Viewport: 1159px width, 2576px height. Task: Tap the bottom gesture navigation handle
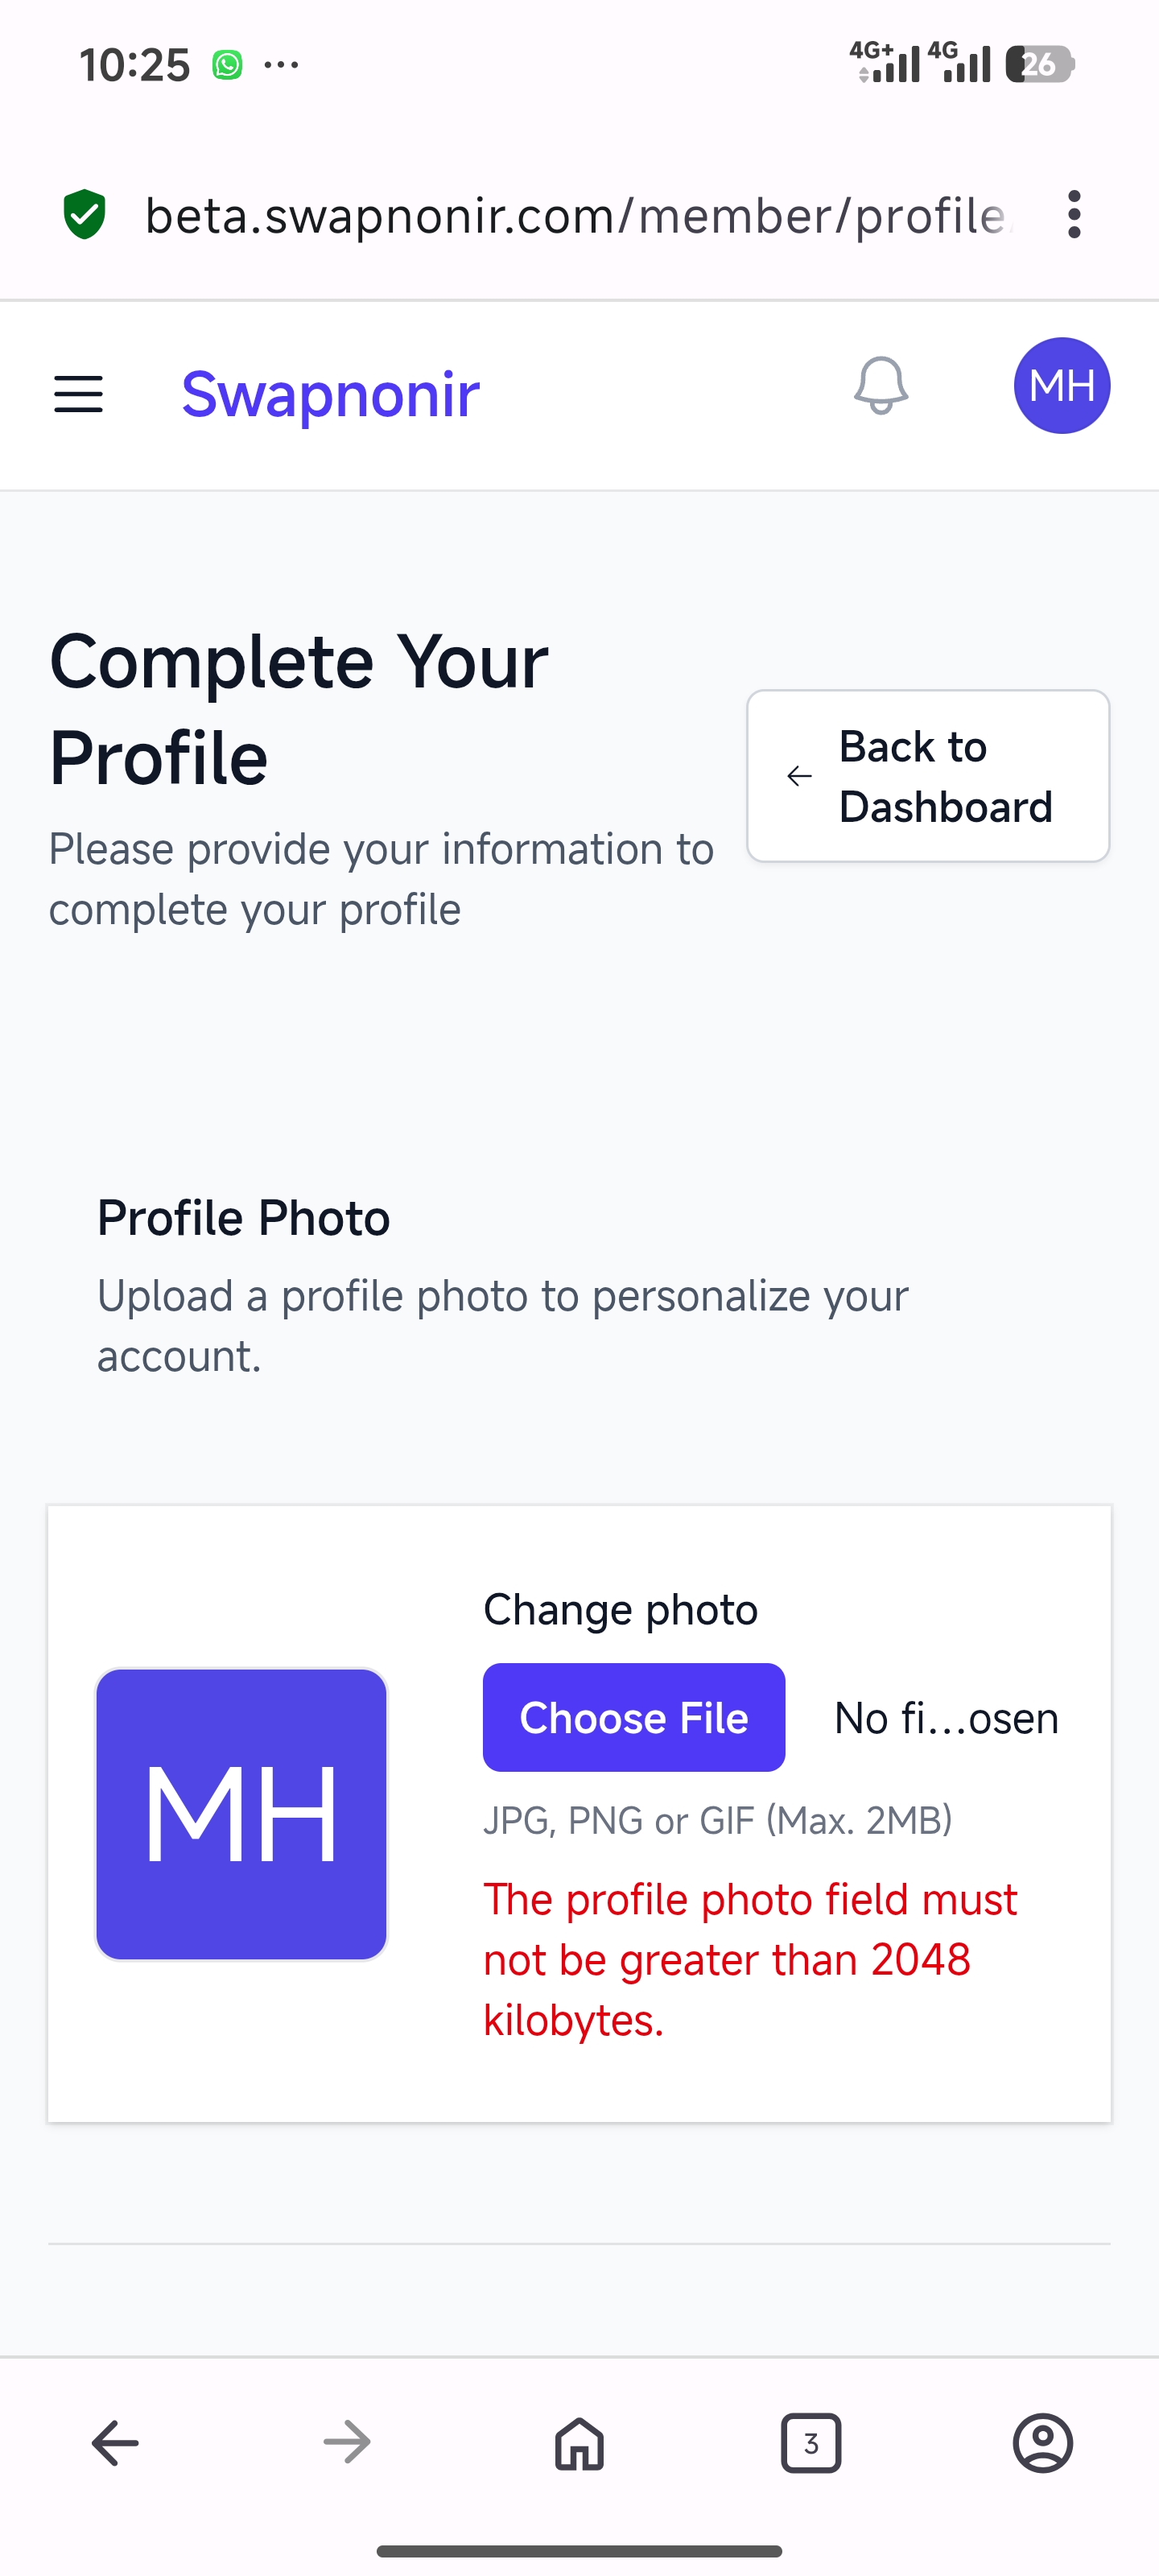579,2550
